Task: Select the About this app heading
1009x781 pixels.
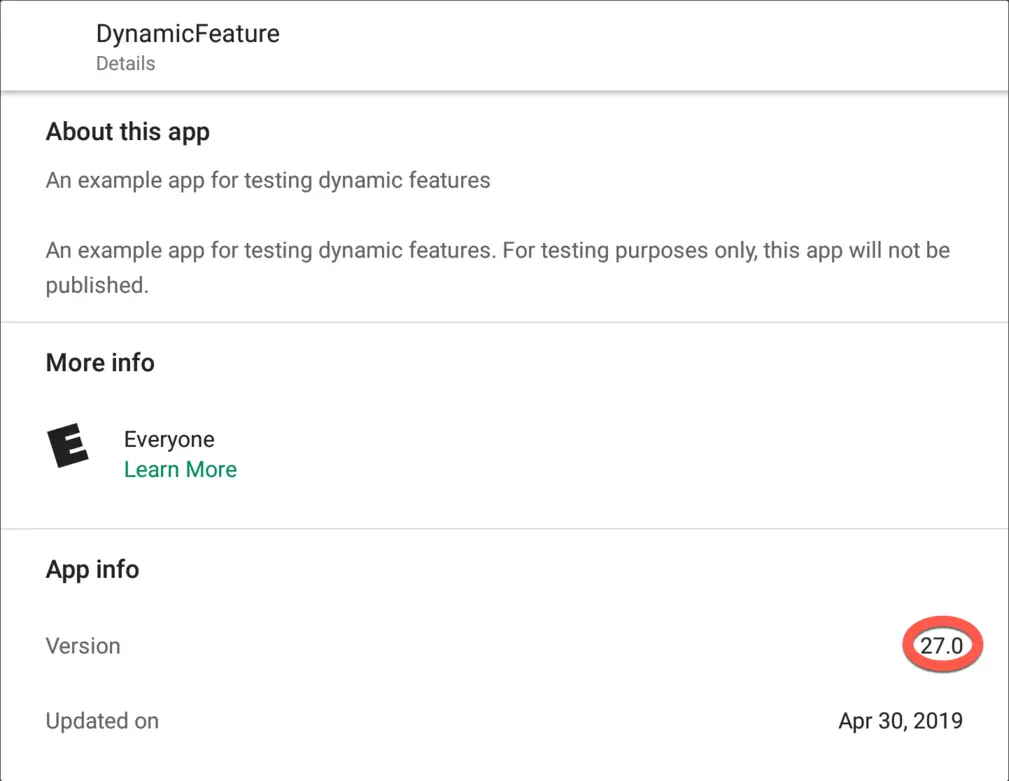Action: pos(127,132)
